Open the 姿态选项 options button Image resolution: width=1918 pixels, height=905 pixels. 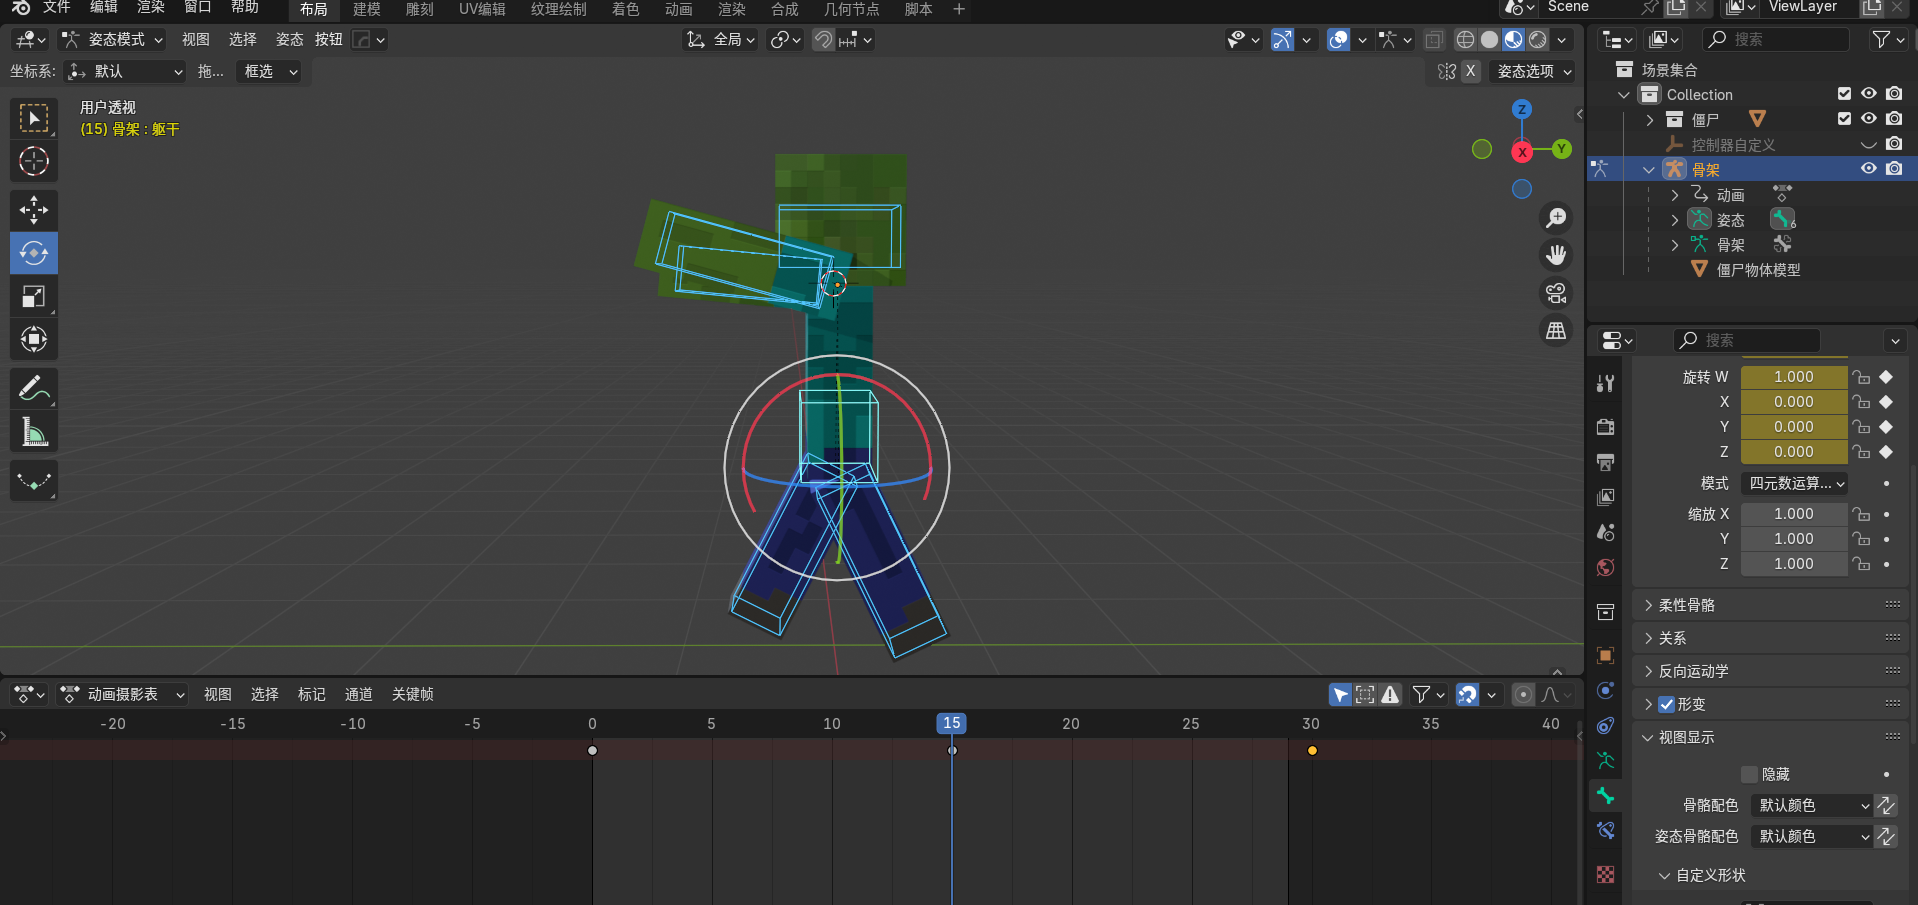click(x=1533, y=71)
